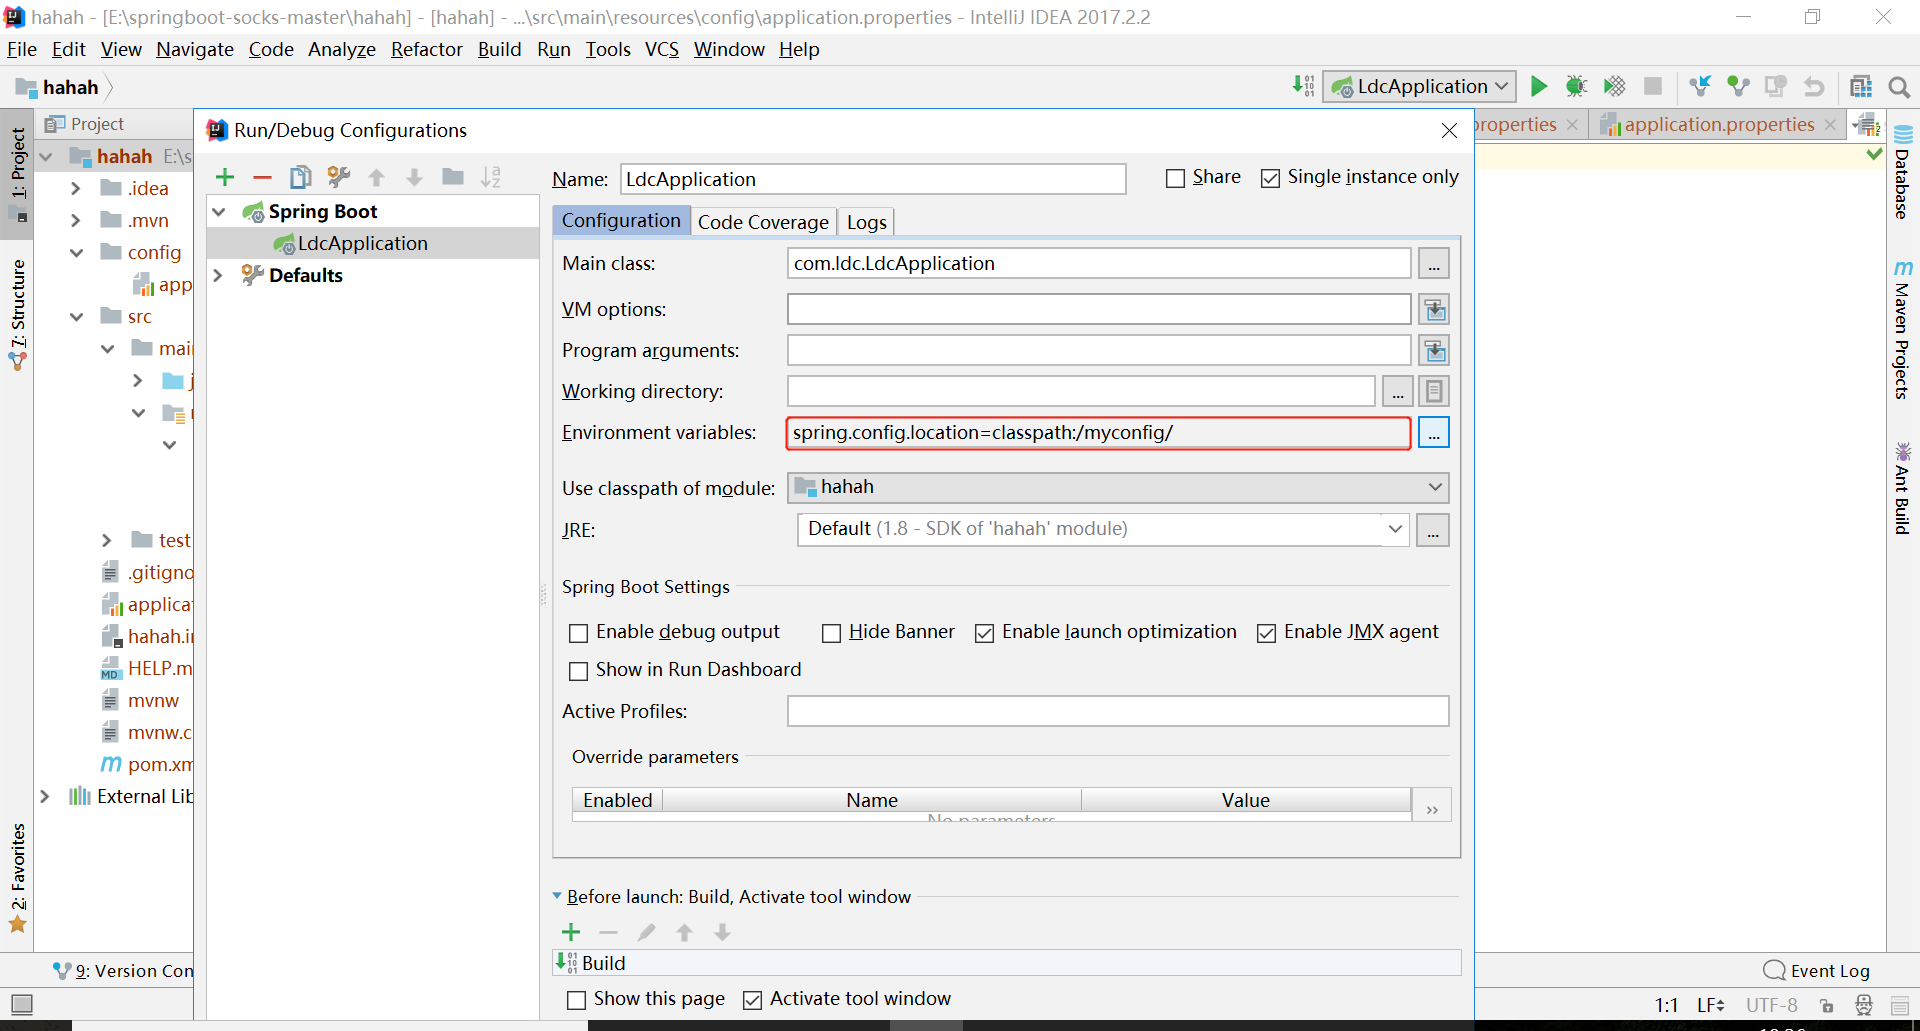
Task: Move configuration up in list
Action: 377,177
